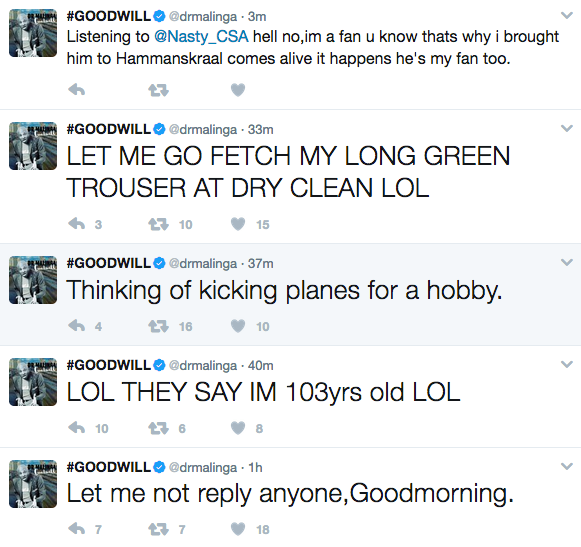The height and width of the screenshot is (547, 581).
Task: Like the Goodmorning tweet
Action: [238, 529]
